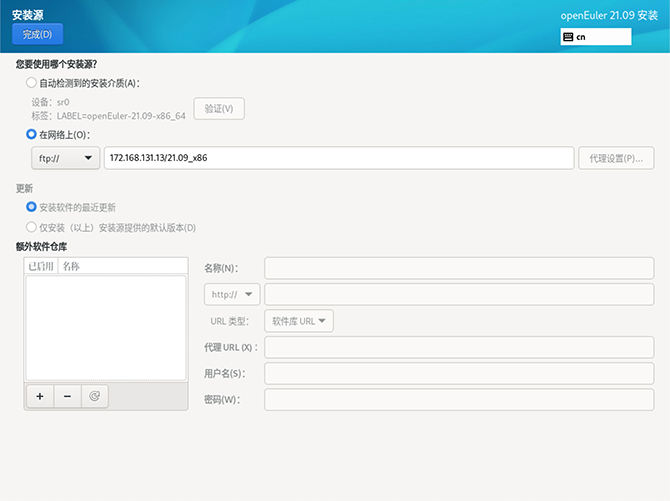Click the install source URL field 172.168.131.13
This screenshot has width=670, height=501.
coord(339,158)
